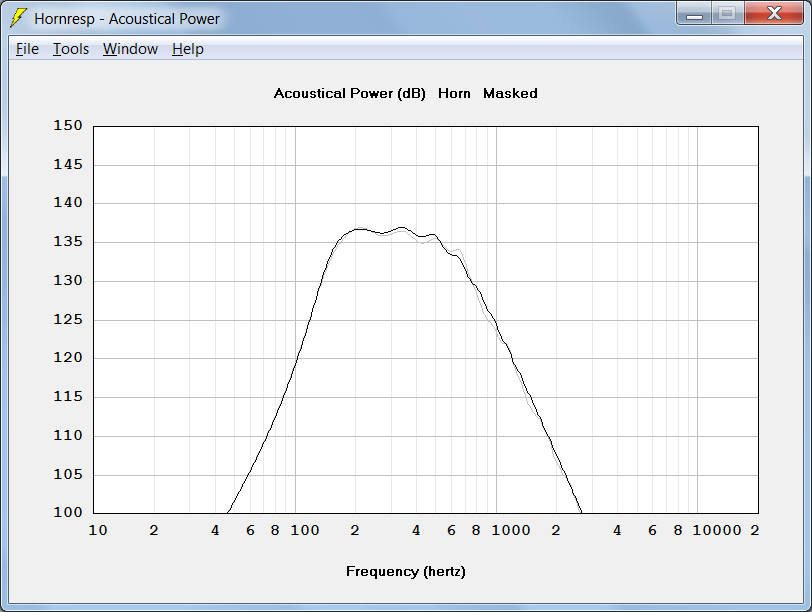Open the Help menu

[188, 49]
